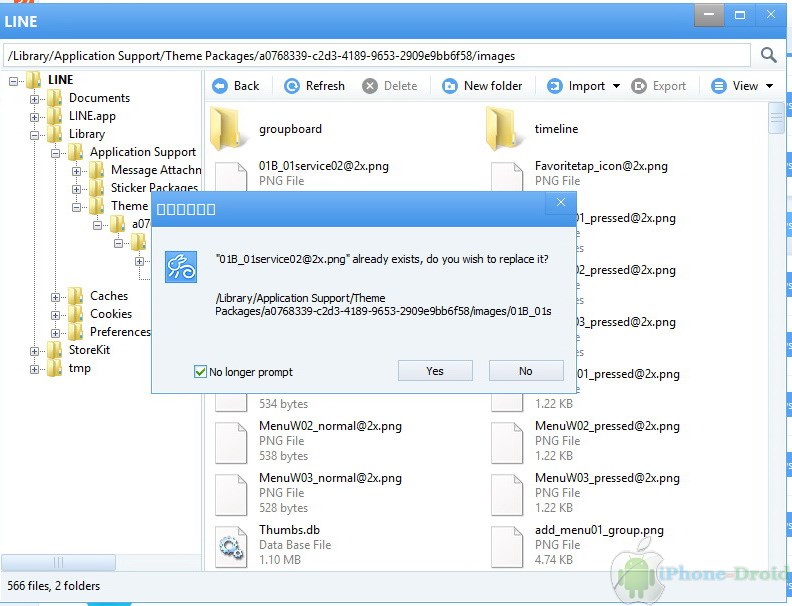Select the StoreKit folder icon in tree
Image resolution: width=792 pixels, height=606 pixels.
[x=54, y=350]
